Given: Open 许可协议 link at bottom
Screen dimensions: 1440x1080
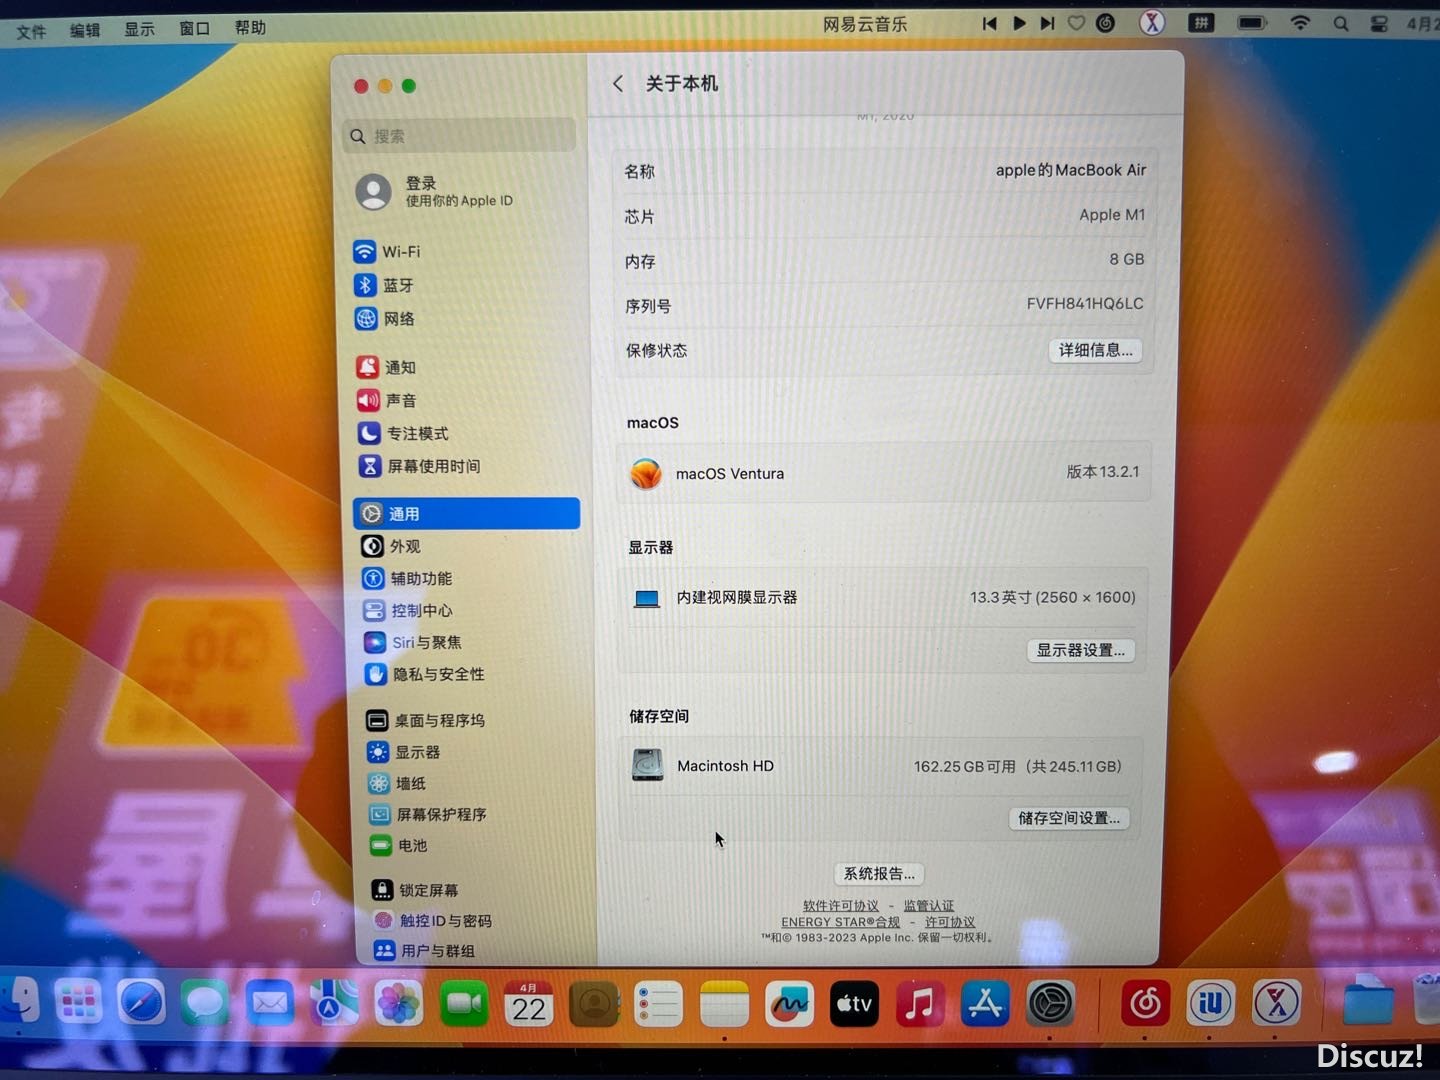Looking at the screenshot, I should pos(950,922).
